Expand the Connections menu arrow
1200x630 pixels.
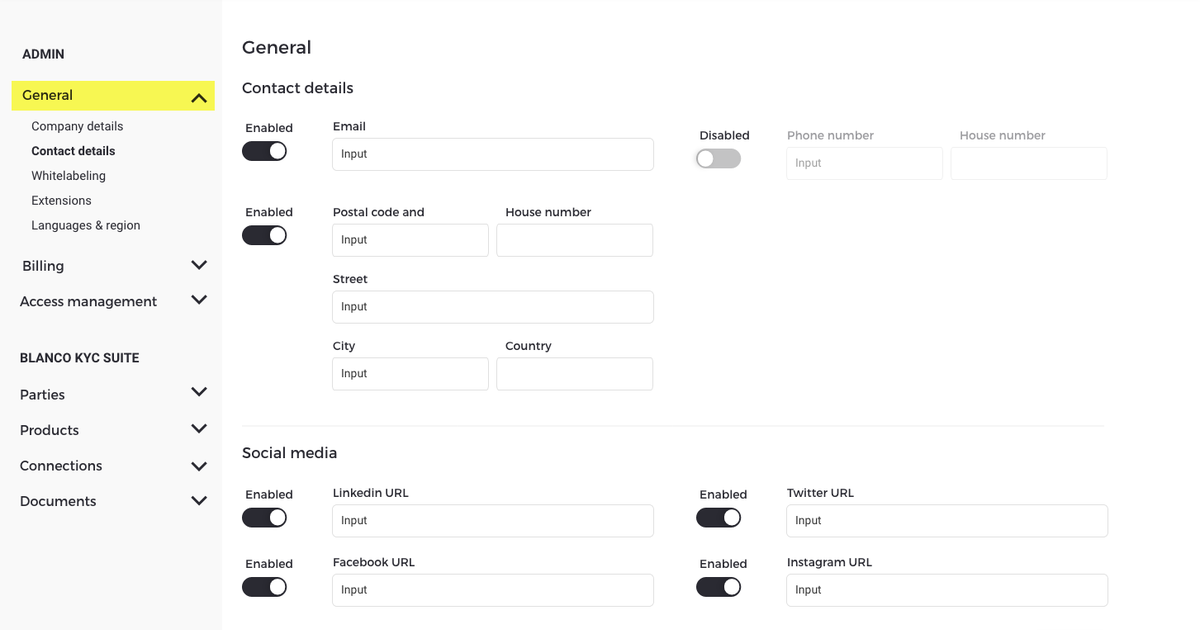pos(199,466)
